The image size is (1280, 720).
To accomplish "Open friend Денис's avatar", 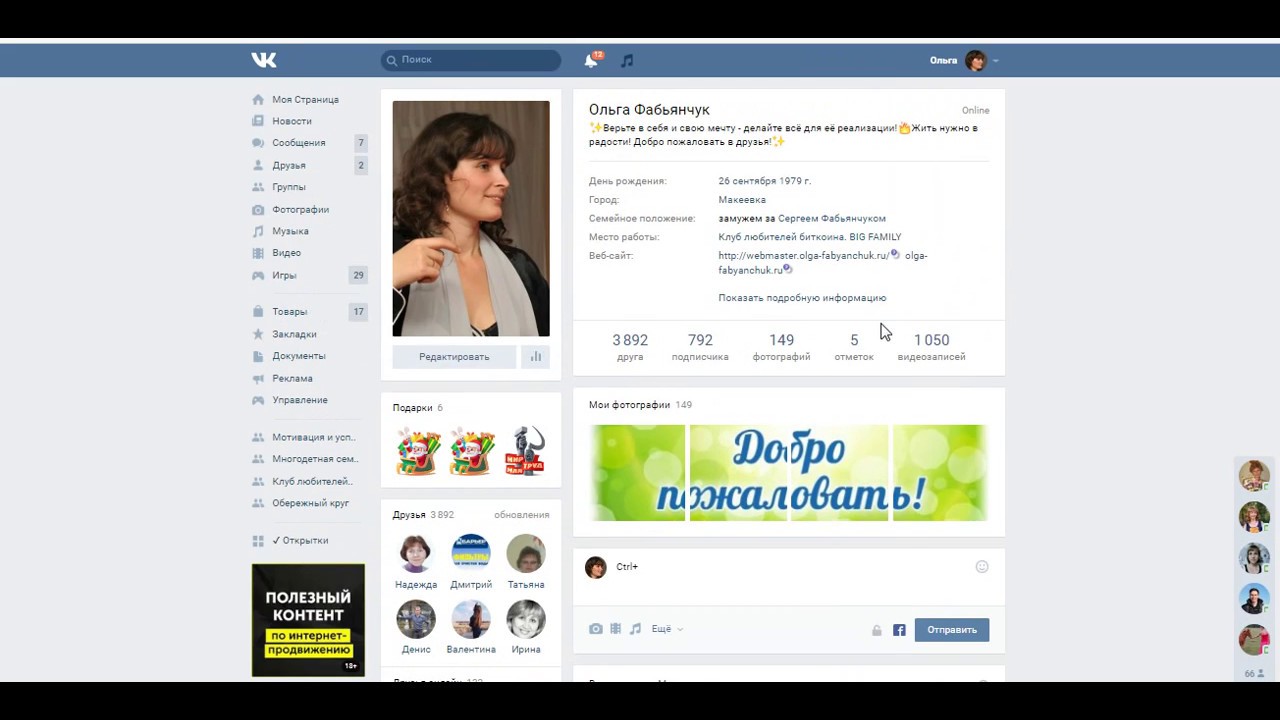I will 416,619.
